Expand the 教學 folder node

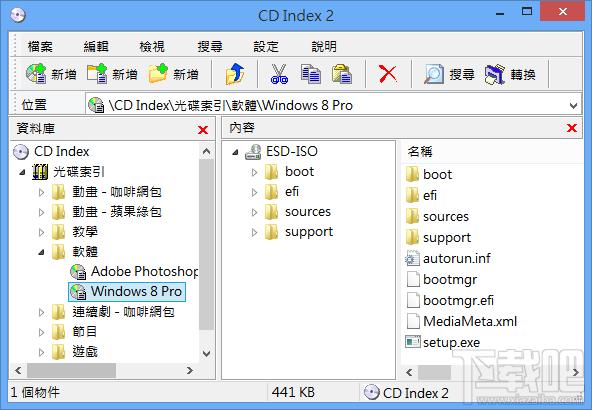42,232
